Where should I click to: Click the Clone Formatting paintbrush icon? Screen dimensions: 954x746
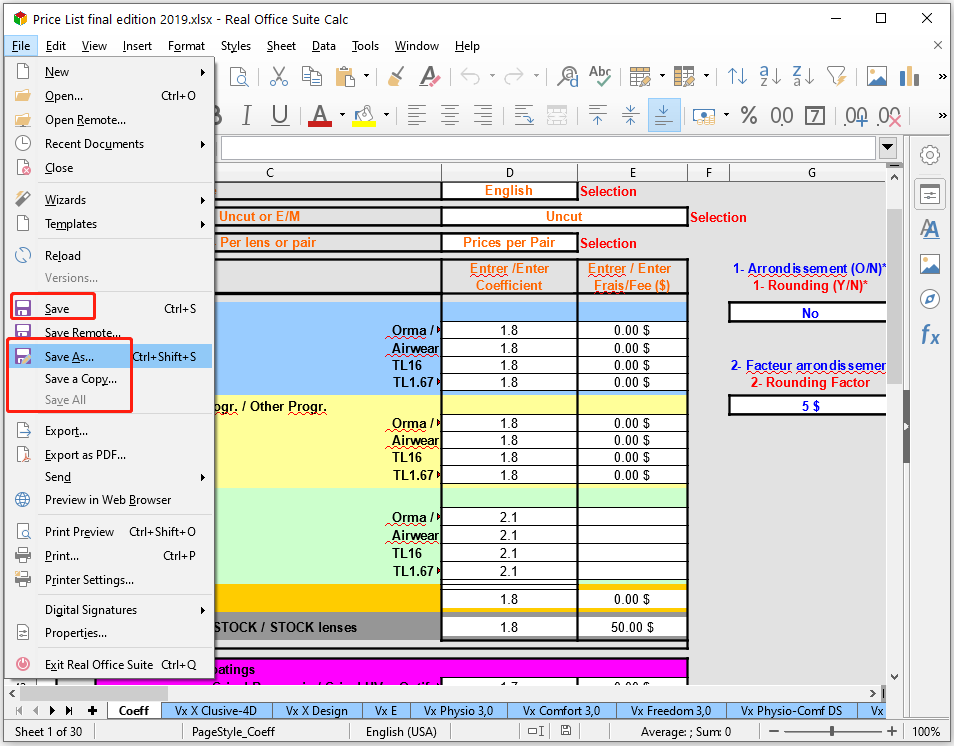tap(395, 77)
